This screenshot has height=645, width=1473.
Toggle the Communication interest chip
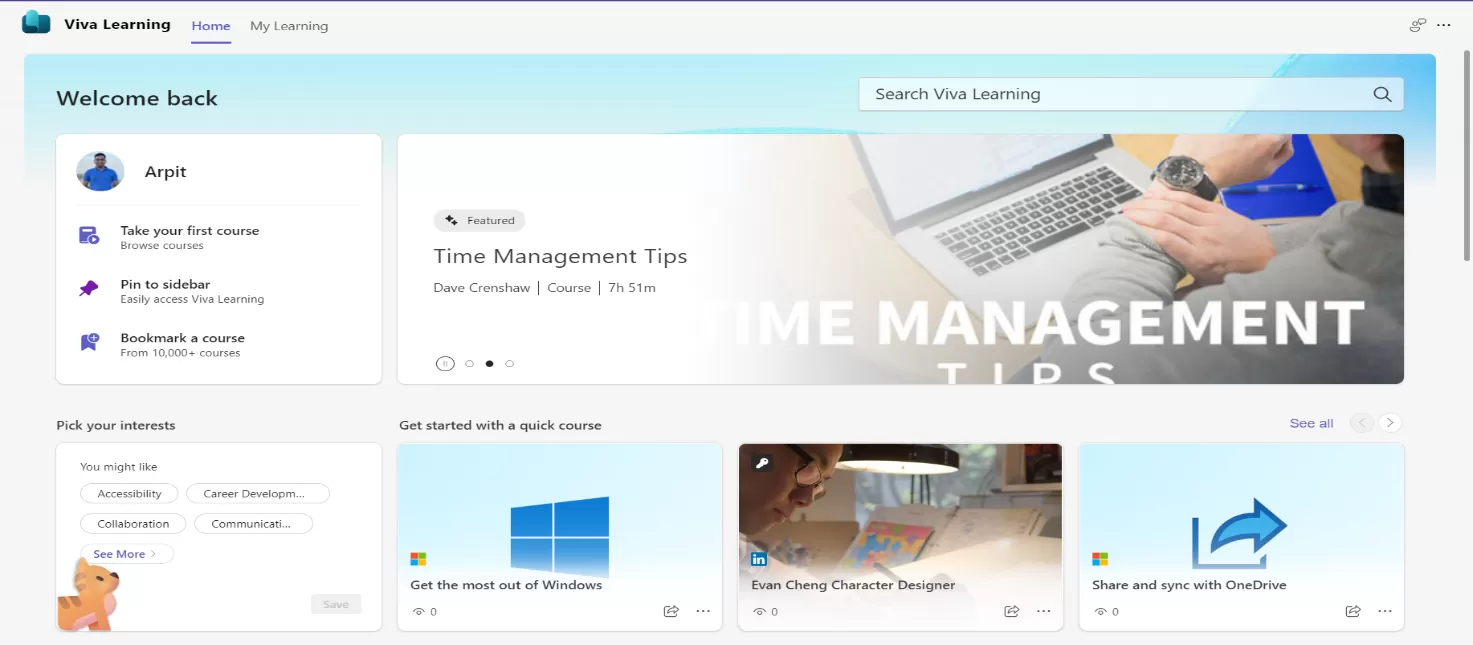coord(252,524)
